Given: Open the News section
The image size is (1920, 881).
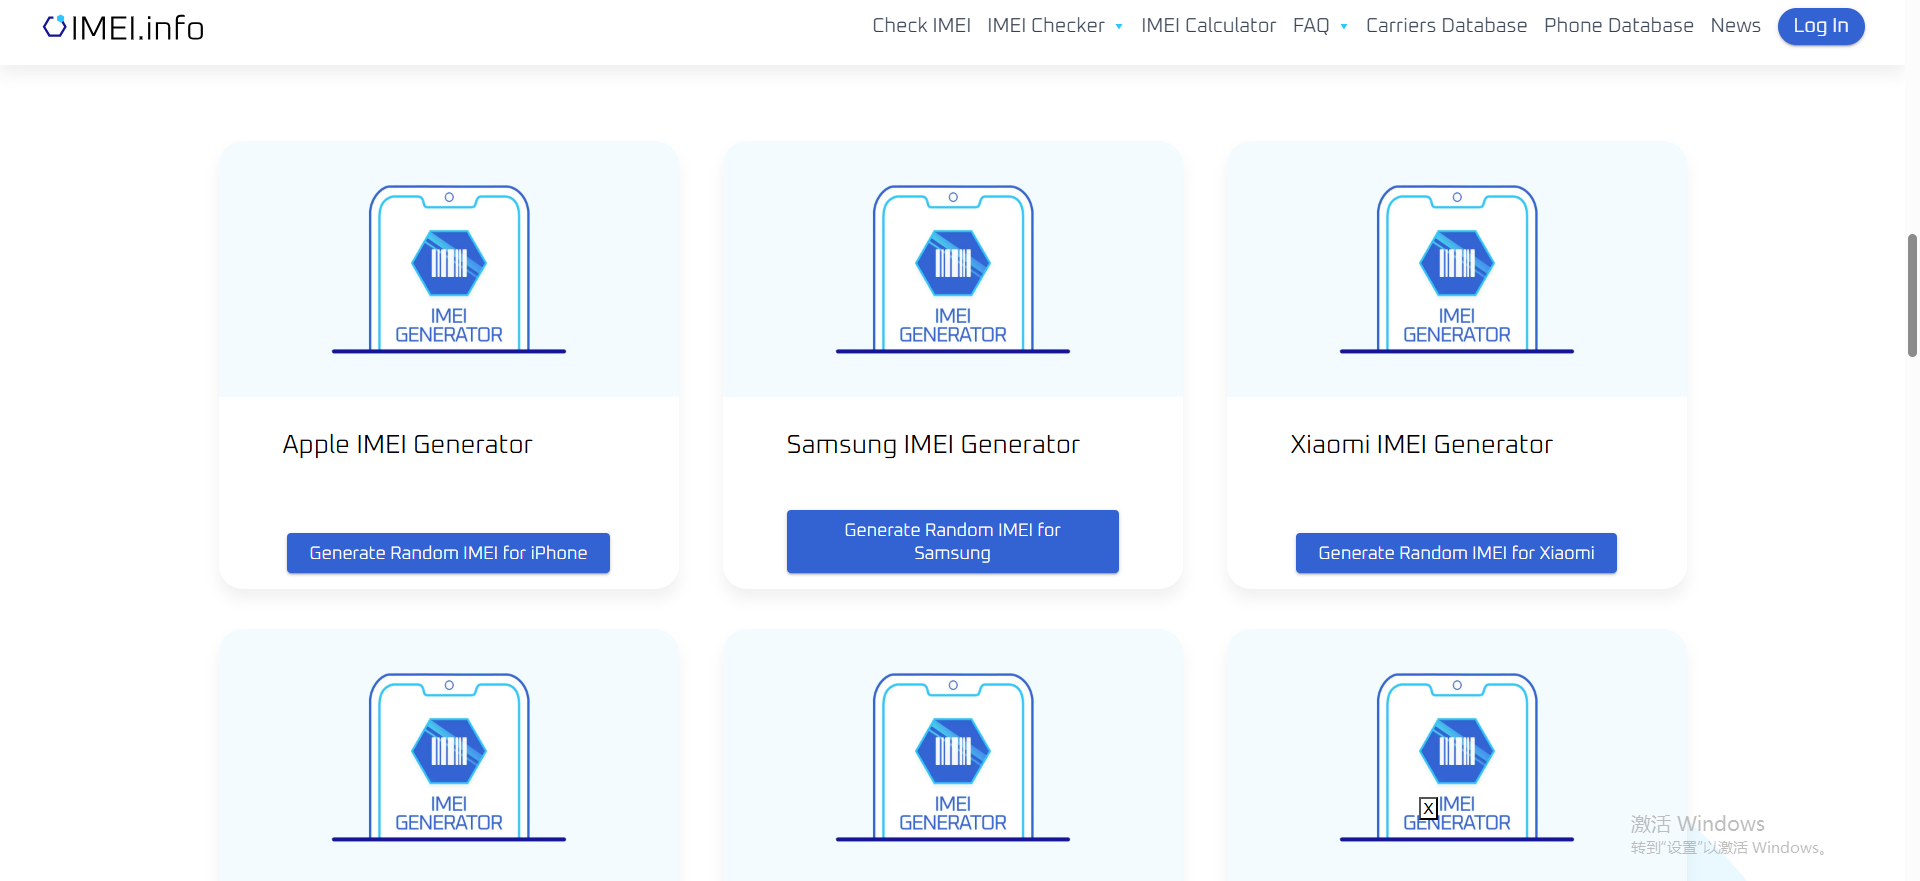Looking at the screenshot, I should click(1735, 26).
